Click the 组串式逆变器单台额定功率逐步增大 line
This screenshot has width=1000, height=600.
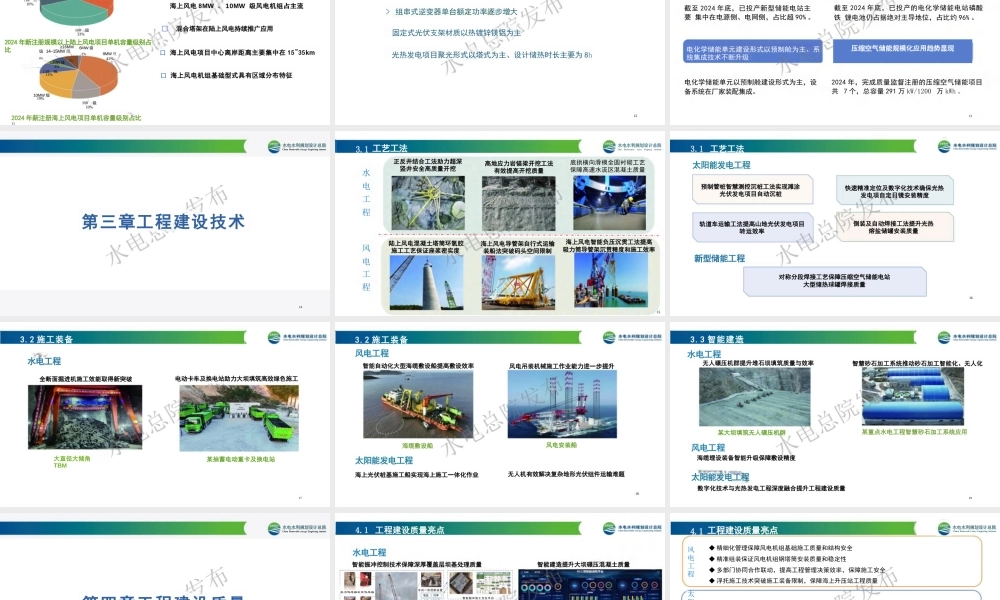[456, 11]
